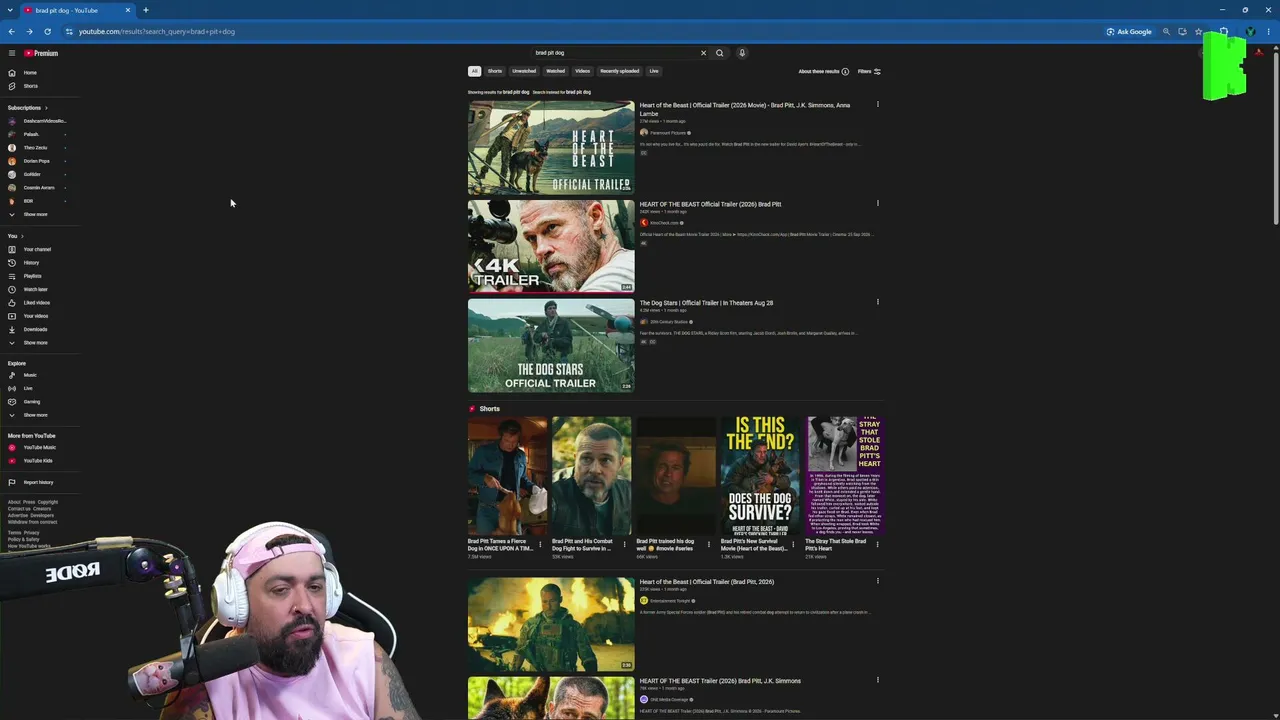Viewport: 1280px width, 720px height.
Task: Open more options for Paramount Heart of the Beast trailer
Action: 878,104
